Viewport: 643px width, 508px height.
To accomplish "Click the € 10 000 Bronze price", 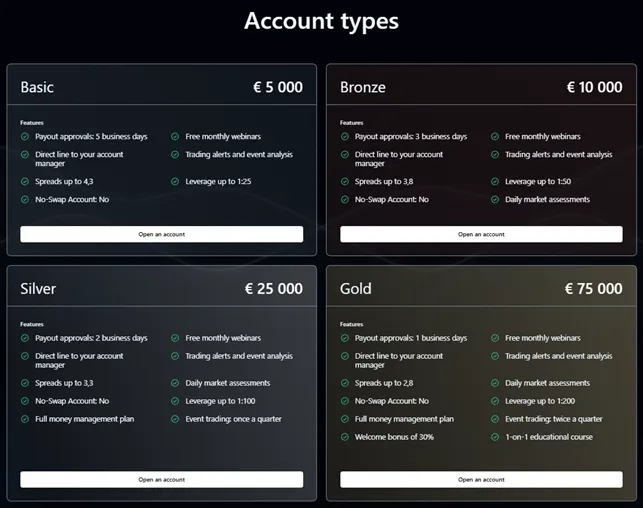I will [594, 87].
